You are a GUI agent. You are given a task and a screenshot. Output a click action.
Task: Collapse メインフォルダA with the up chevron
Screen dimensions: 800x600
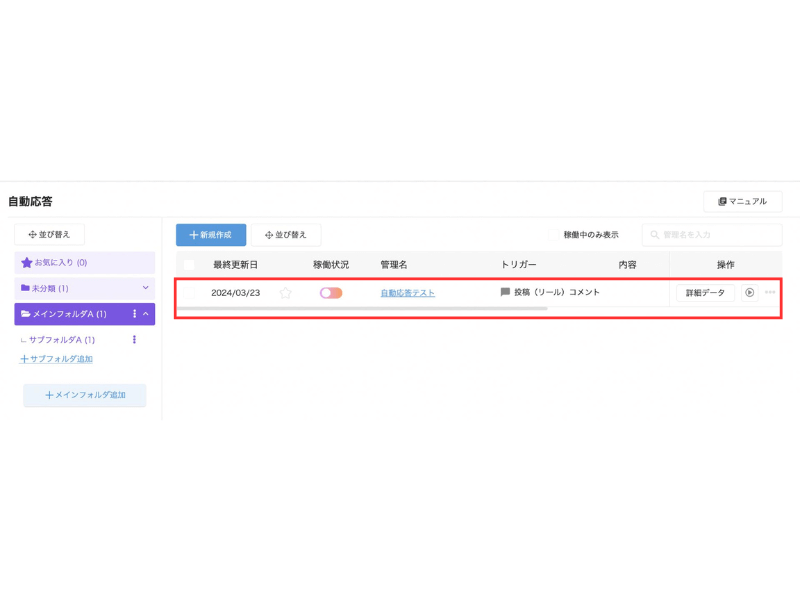click(x=146, y=314)
